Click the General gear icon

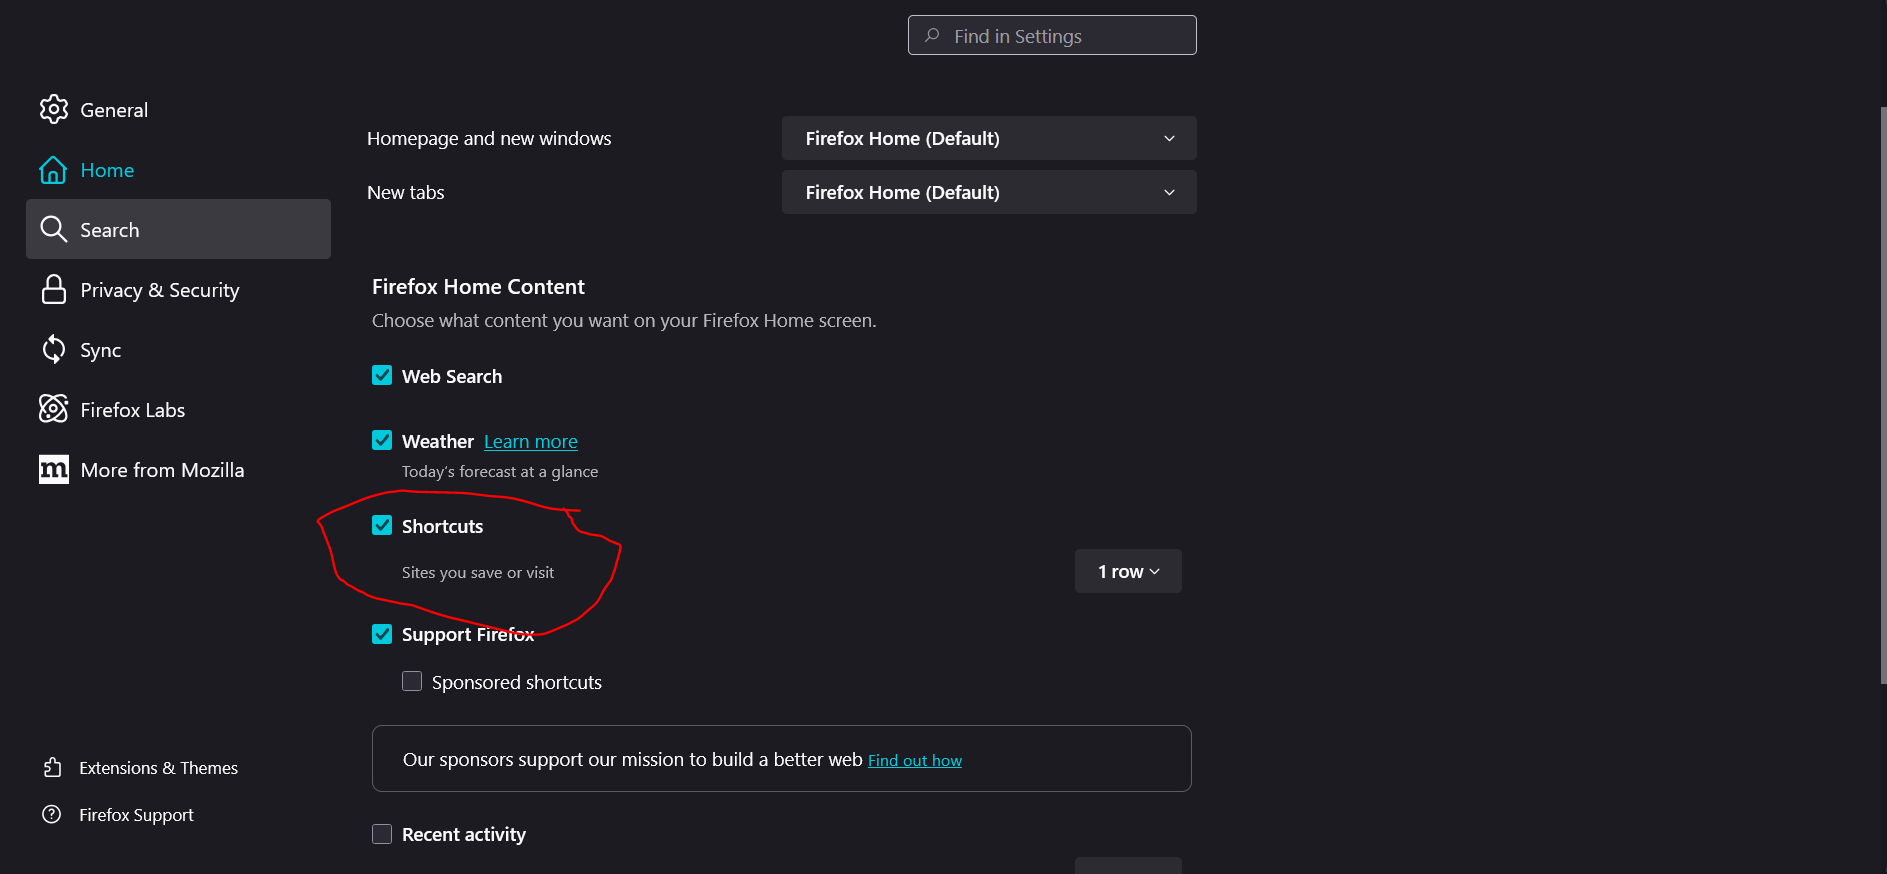(54, 109)
